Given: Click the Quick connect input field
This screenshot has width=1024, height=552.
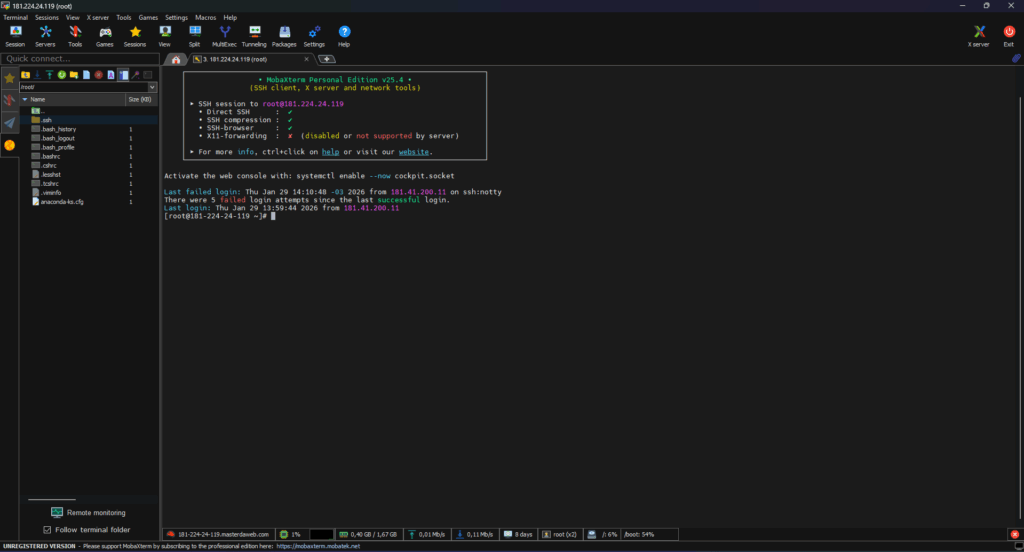Looking at the screenshot, I should click(x=80, y=59).
